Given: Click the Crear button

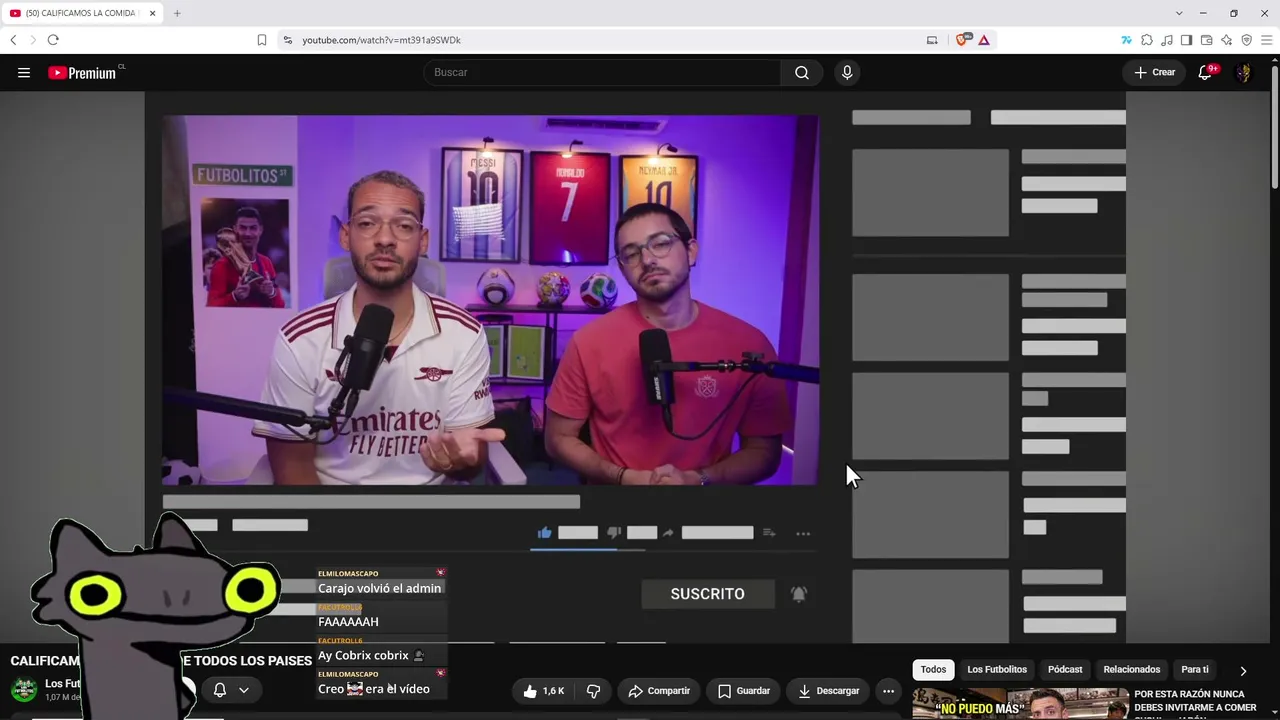Looking at the screenshot, I should pos(1154,72).
